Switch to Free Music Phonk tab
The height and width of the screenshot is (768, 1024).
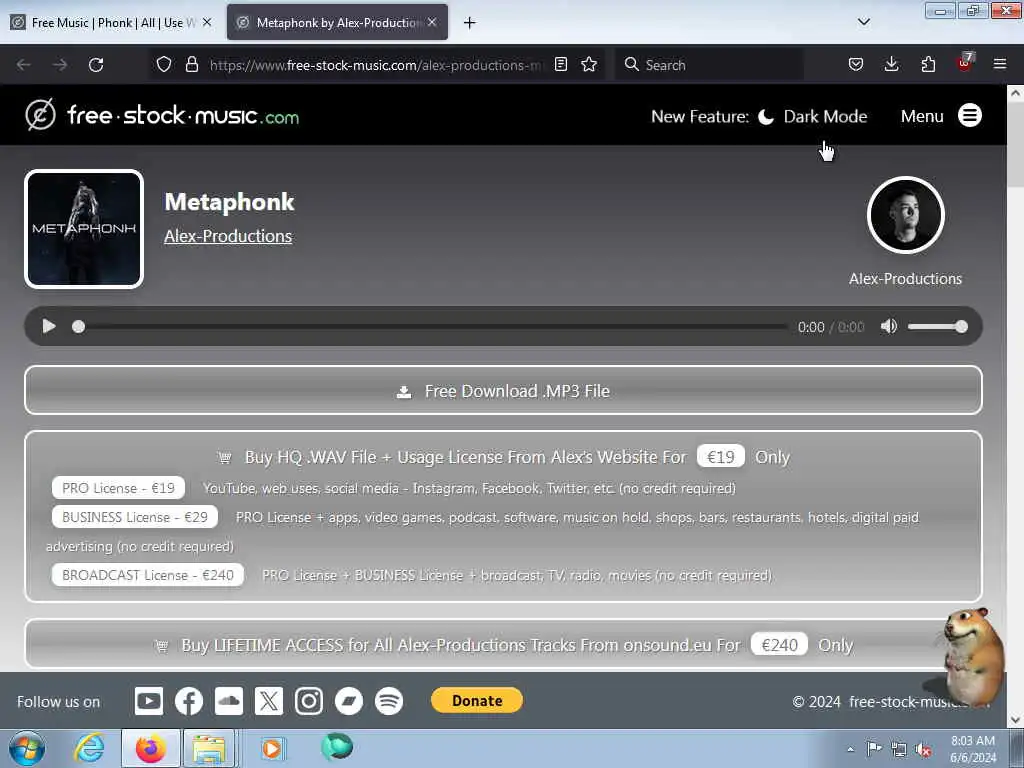[x=108, y=22]
